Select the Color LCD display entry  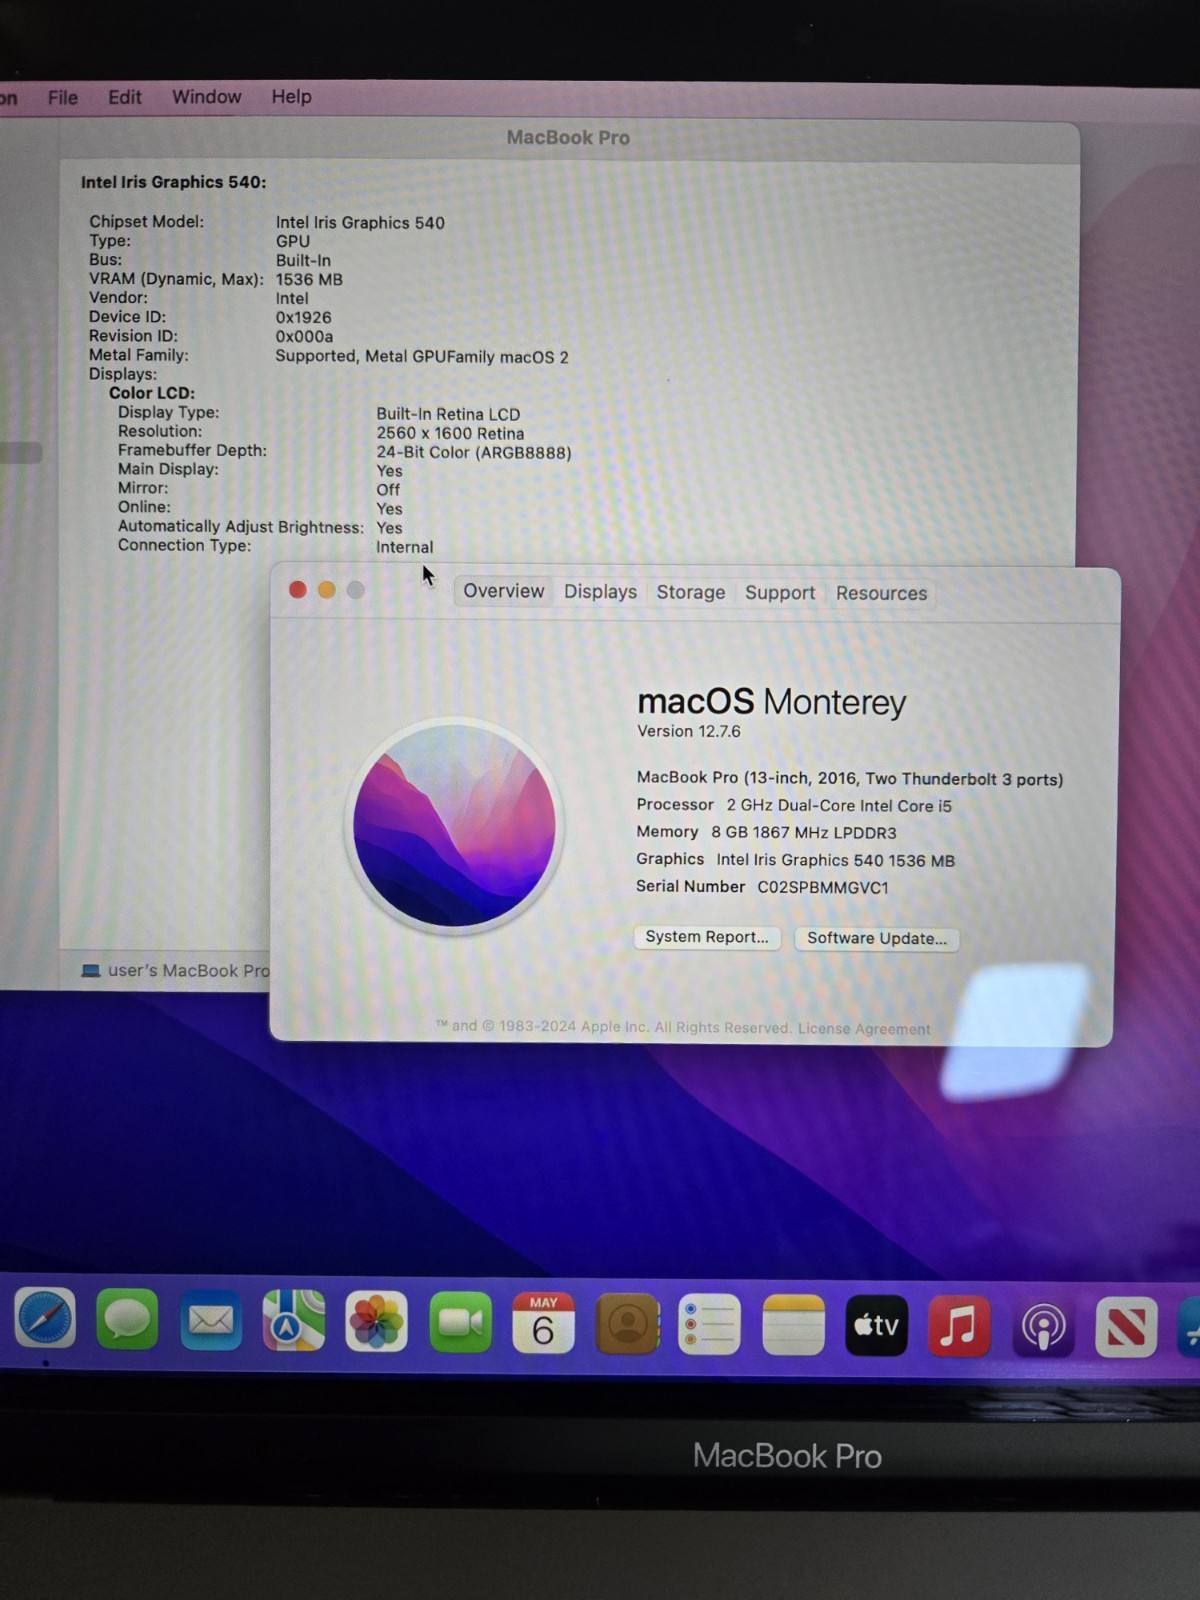(152, 393)
